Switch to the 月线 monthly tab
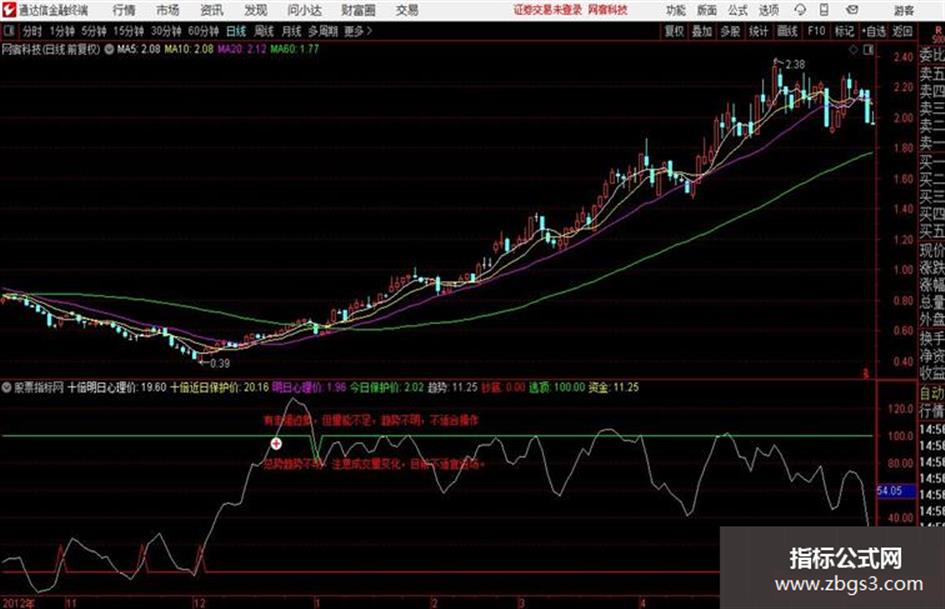The image size is (945, 609). click(292, 31)
